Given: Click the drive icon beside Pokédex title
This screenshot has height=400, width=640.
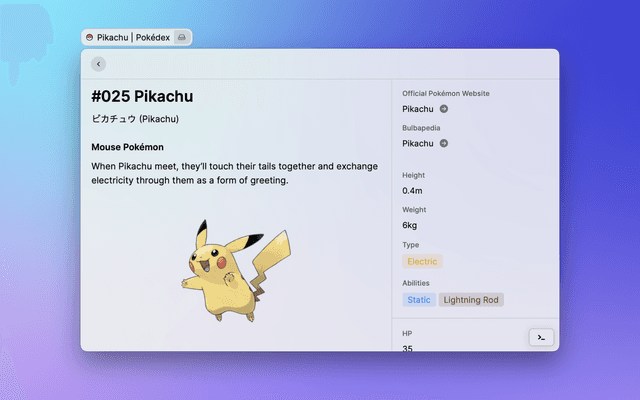Looking at the screenshot, I should pos(181,37).
